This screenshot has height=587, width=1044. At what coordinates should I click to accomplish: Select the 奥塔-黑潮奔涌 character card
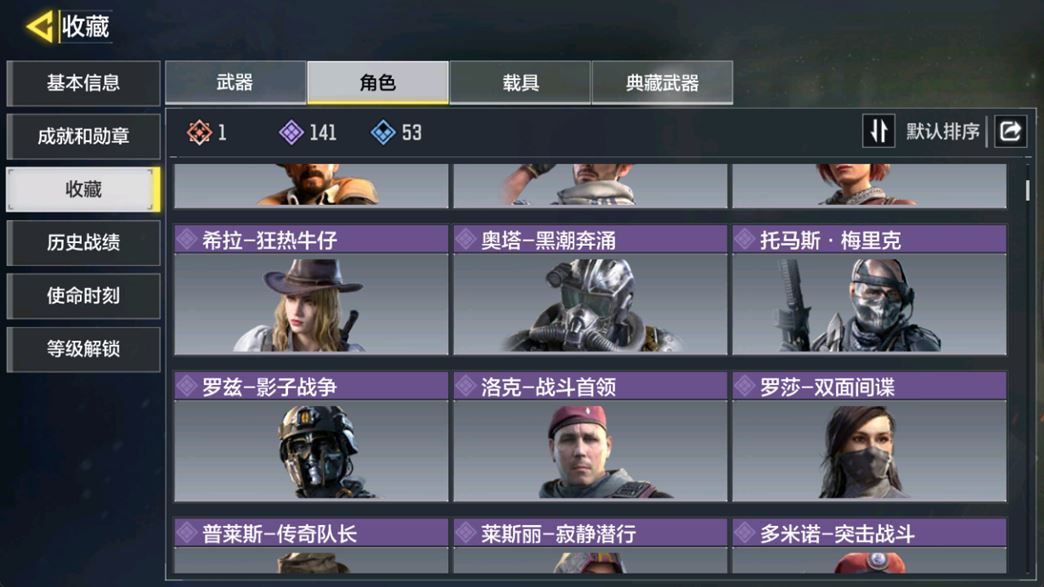590,290
